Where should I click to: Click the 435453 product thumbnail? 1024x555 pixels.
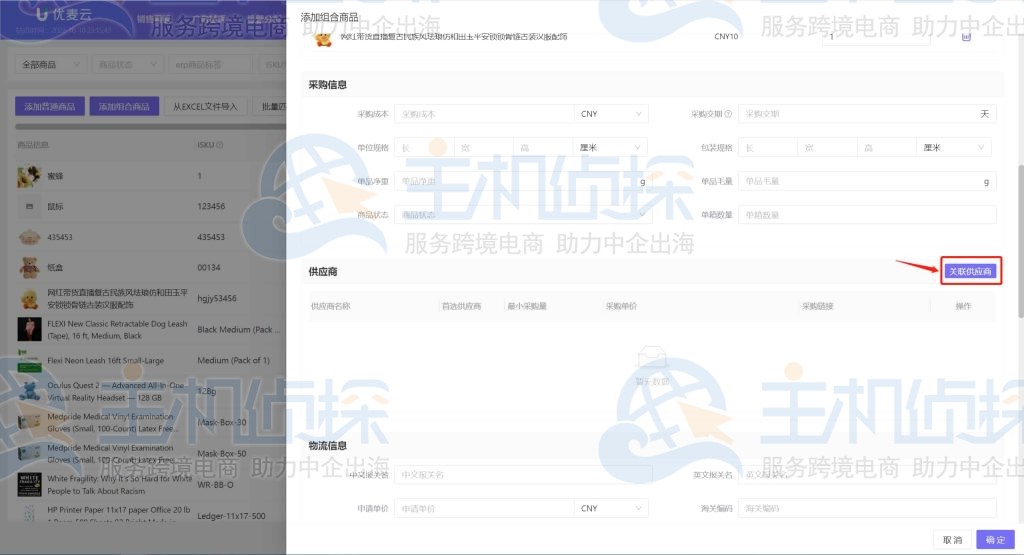29,237
